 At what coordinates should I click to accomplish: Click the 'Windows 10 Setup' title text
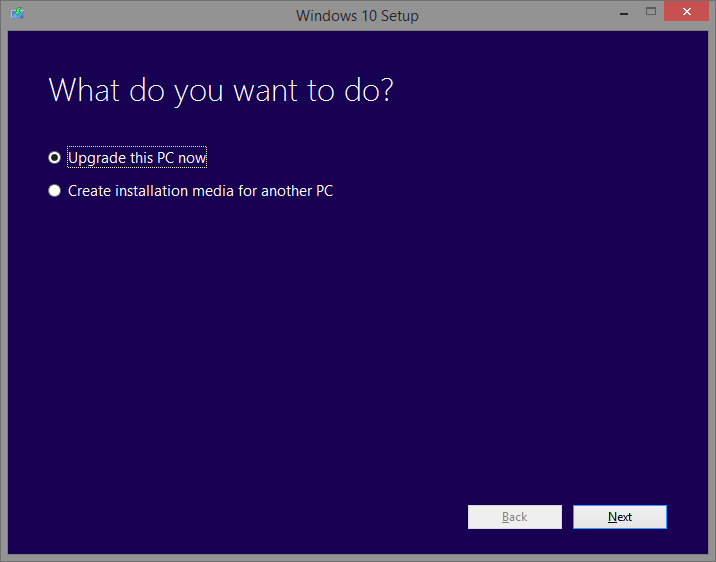click(357, 16)
